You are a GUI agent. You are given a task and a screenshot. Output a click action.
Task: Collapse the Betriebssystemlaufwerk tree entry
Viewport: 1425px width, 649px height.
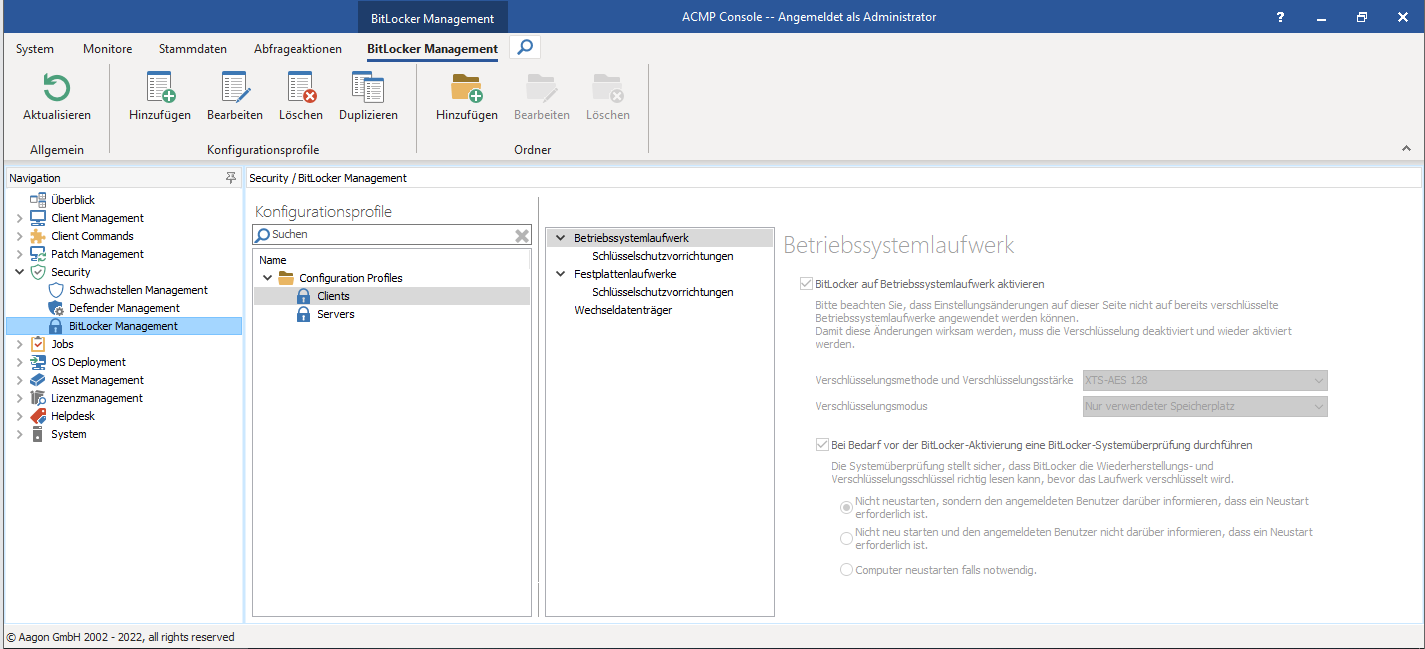point(560,237)
